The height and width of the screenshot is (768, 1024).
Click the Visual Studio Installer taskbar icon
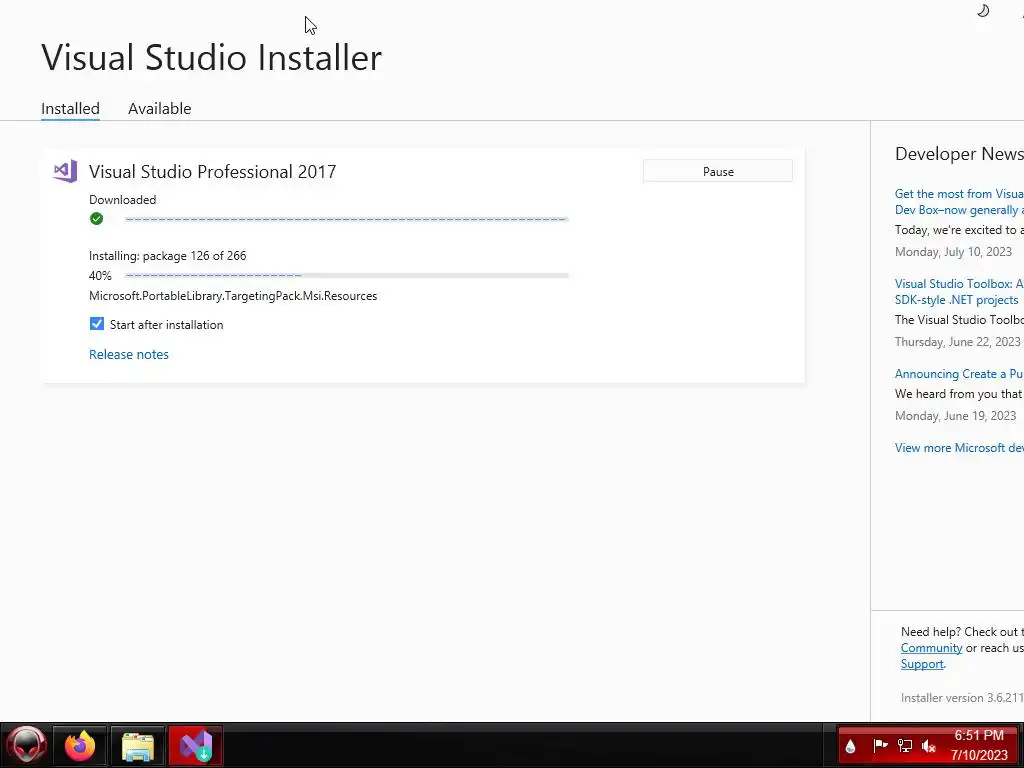tap(196, 745)
